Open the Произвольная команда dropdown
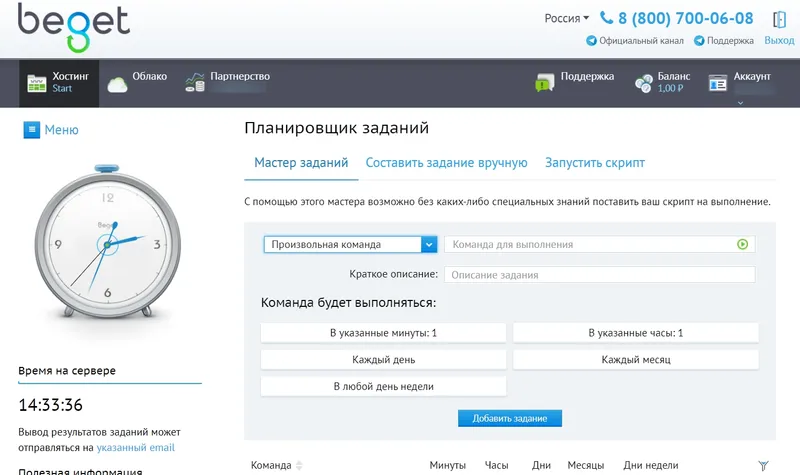 351,244
